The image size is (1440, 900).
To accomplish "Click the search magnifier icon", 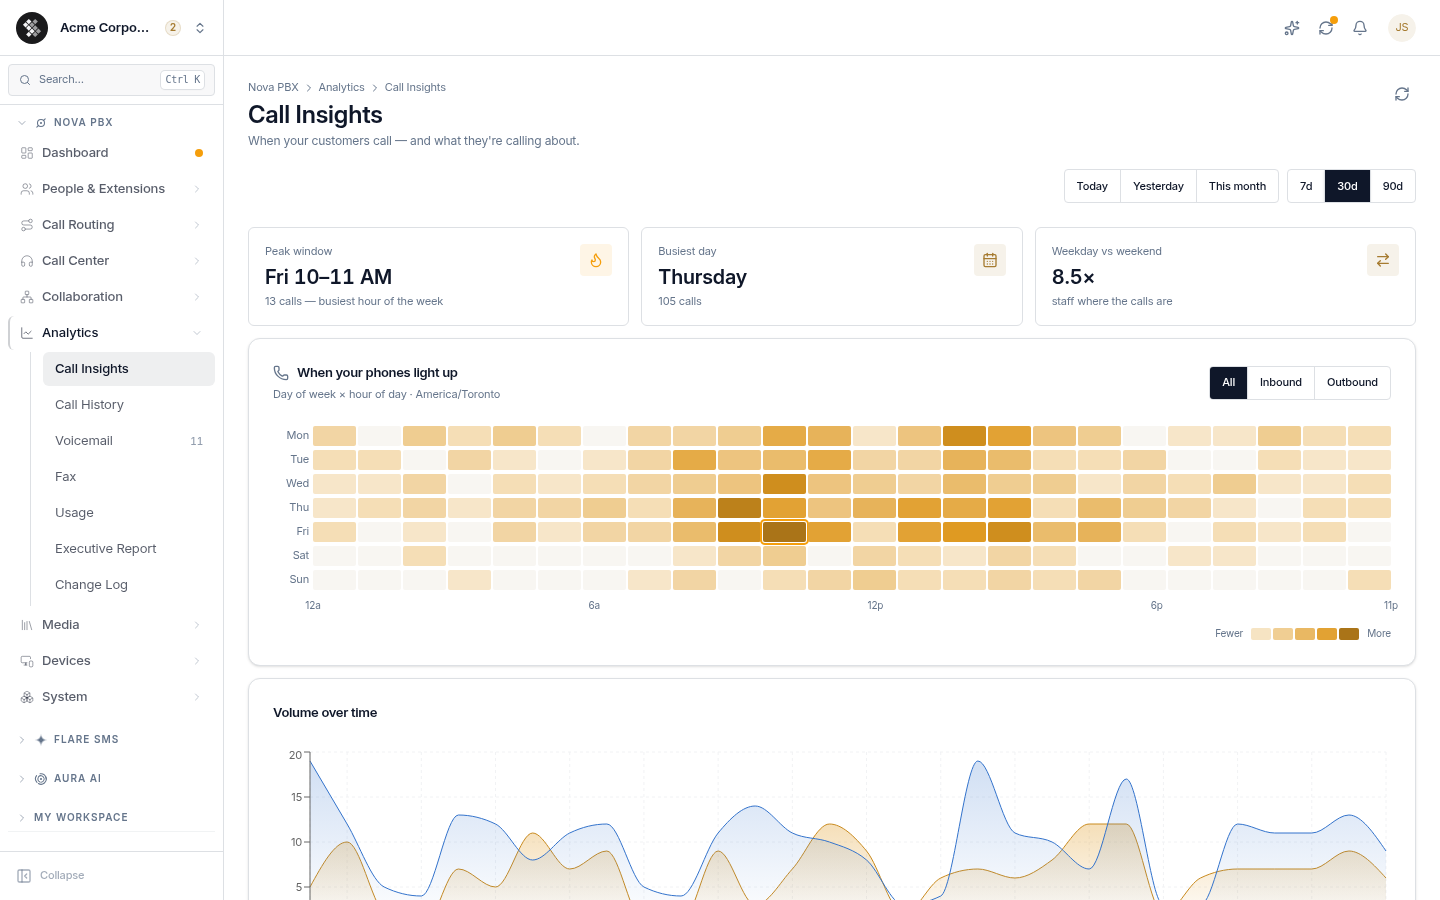I will click(x=25, y=80).
